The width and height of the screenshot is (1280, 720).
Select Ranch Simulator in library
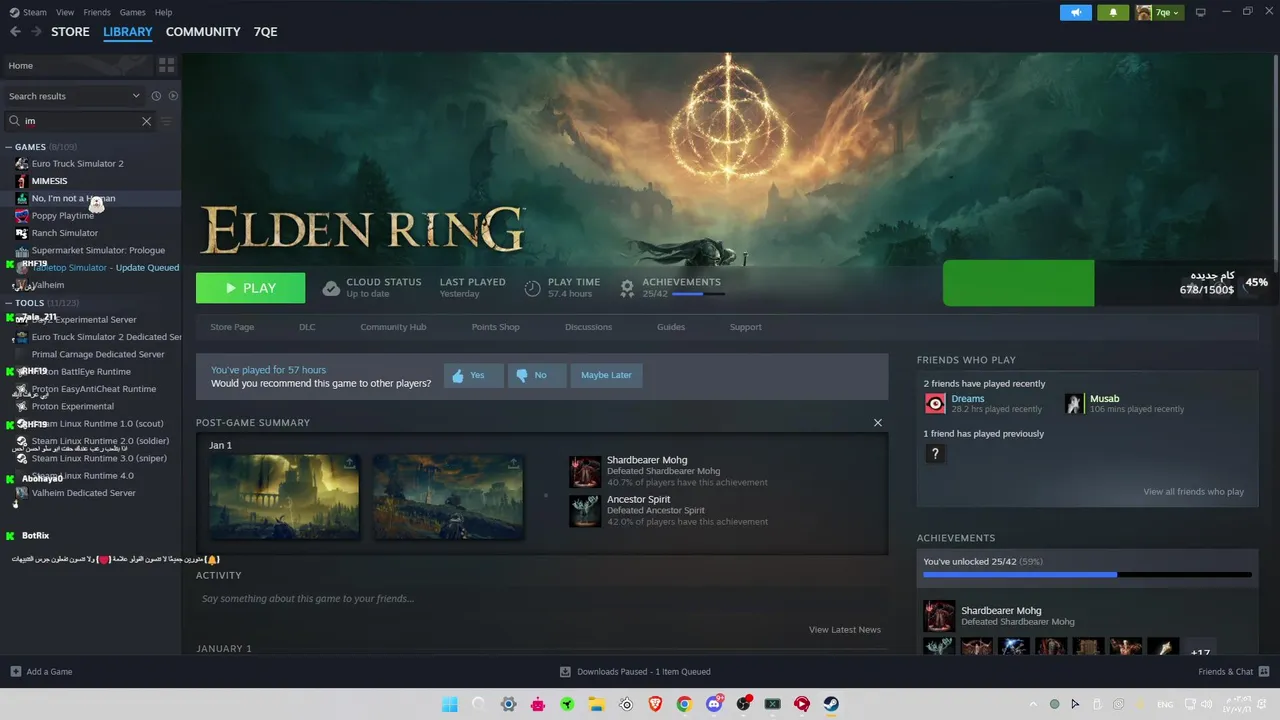coord(64,233)
